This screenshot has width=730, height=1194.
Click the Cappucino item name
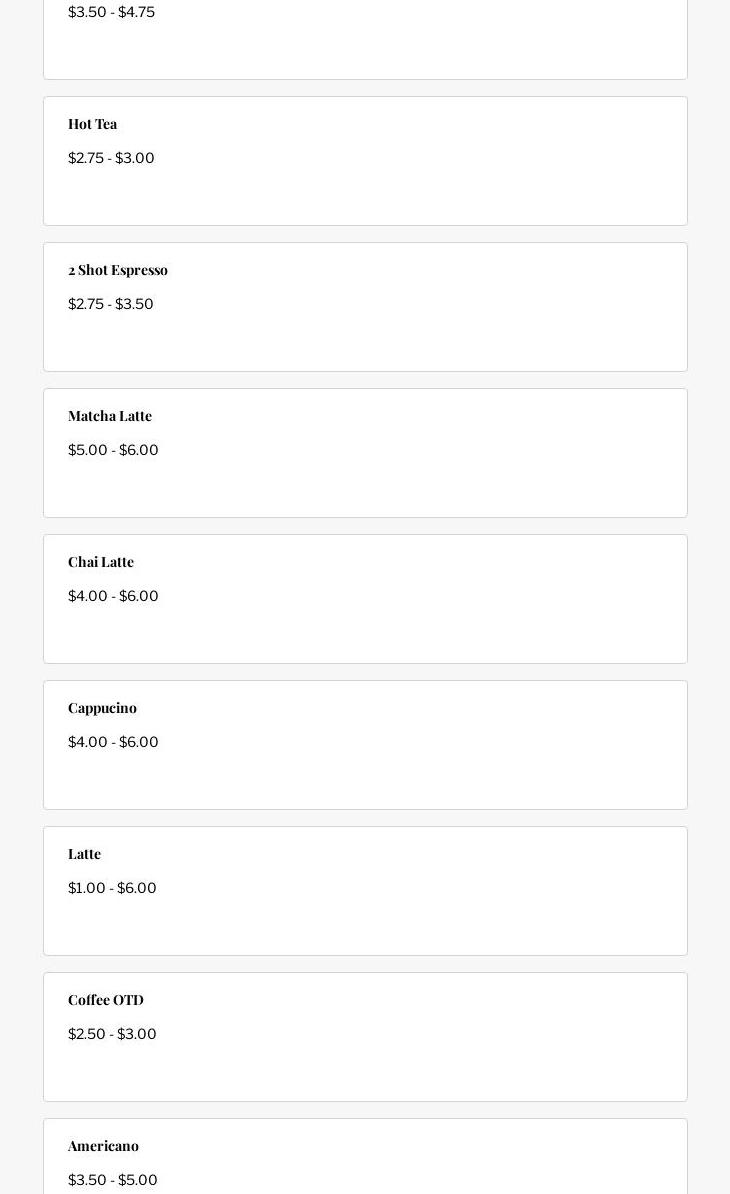pos(102,708)
